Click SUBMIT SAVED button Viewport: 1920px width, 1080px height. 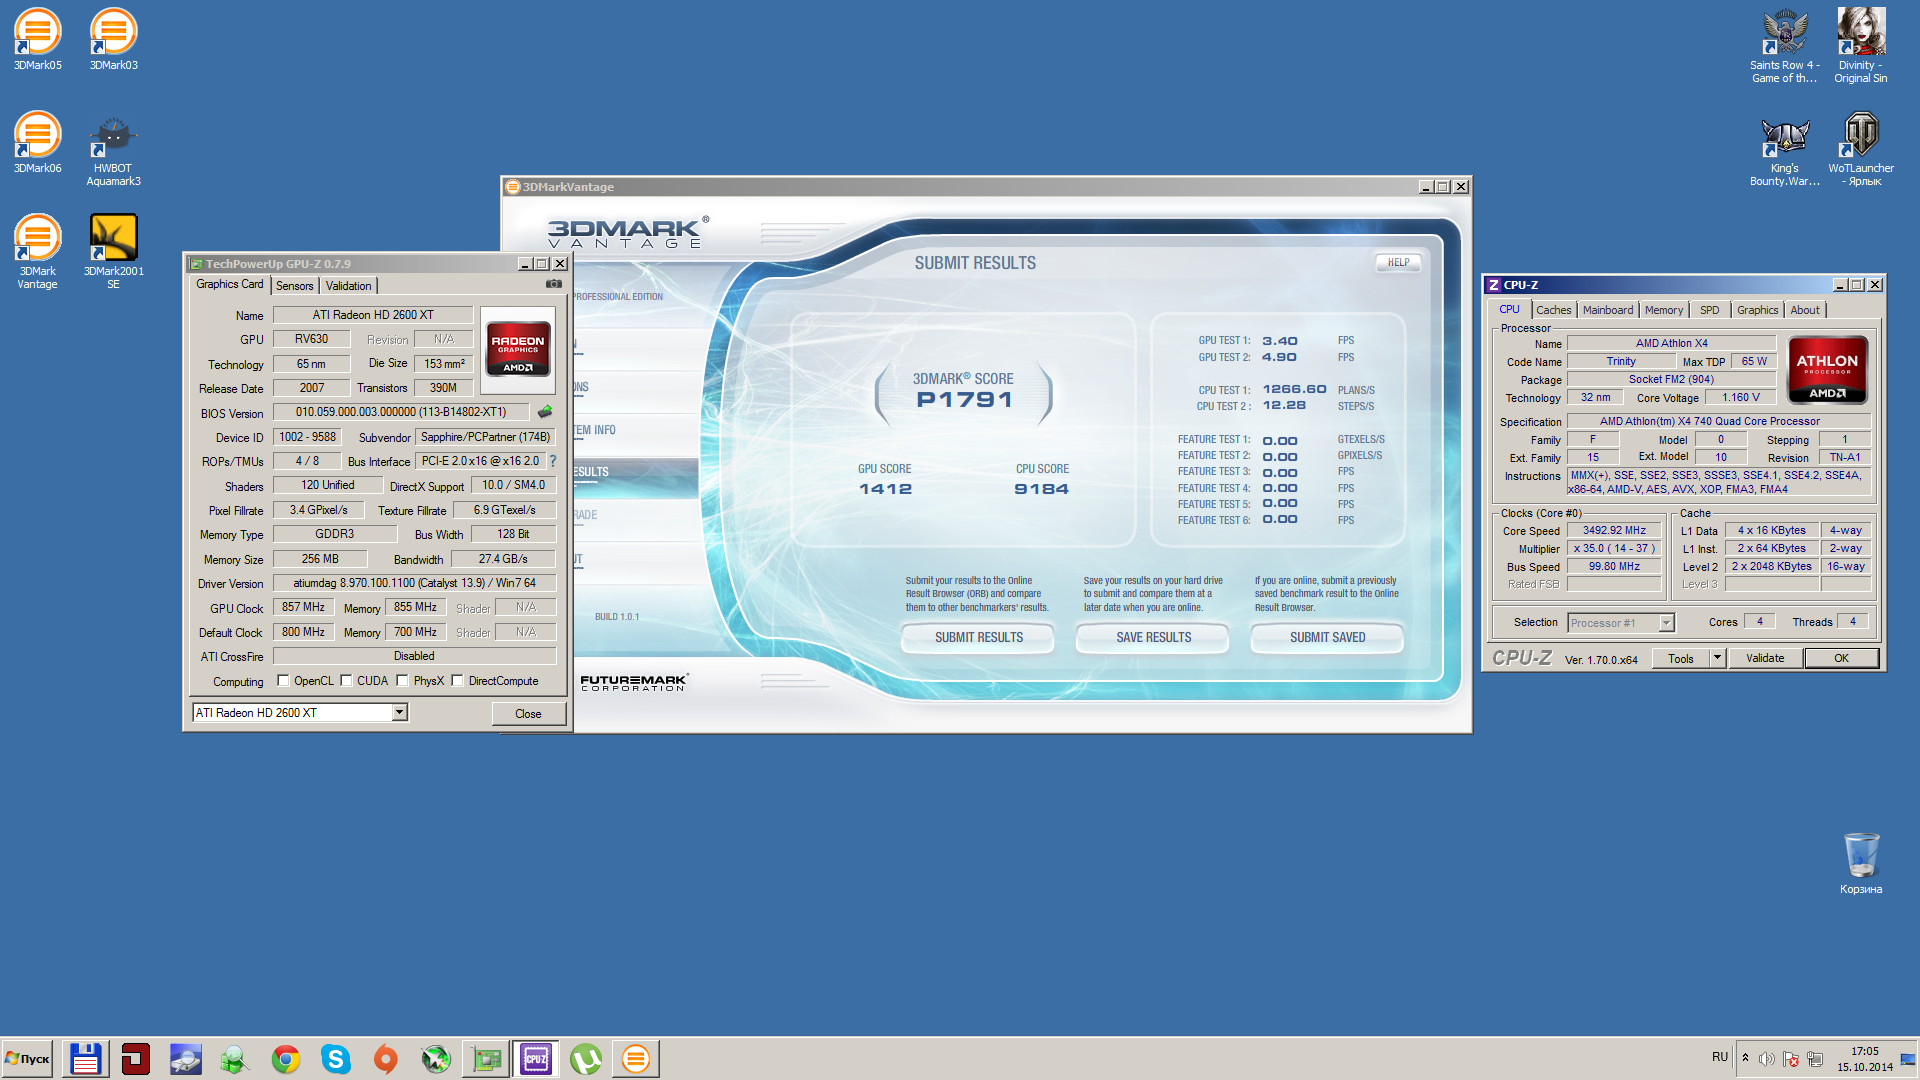[x=1327, y=638]
